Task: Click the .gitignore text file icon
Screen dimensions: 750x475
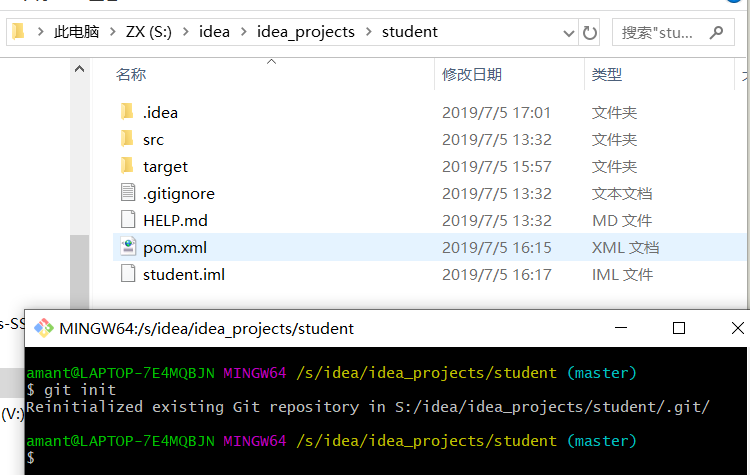Action: (126, 193)
